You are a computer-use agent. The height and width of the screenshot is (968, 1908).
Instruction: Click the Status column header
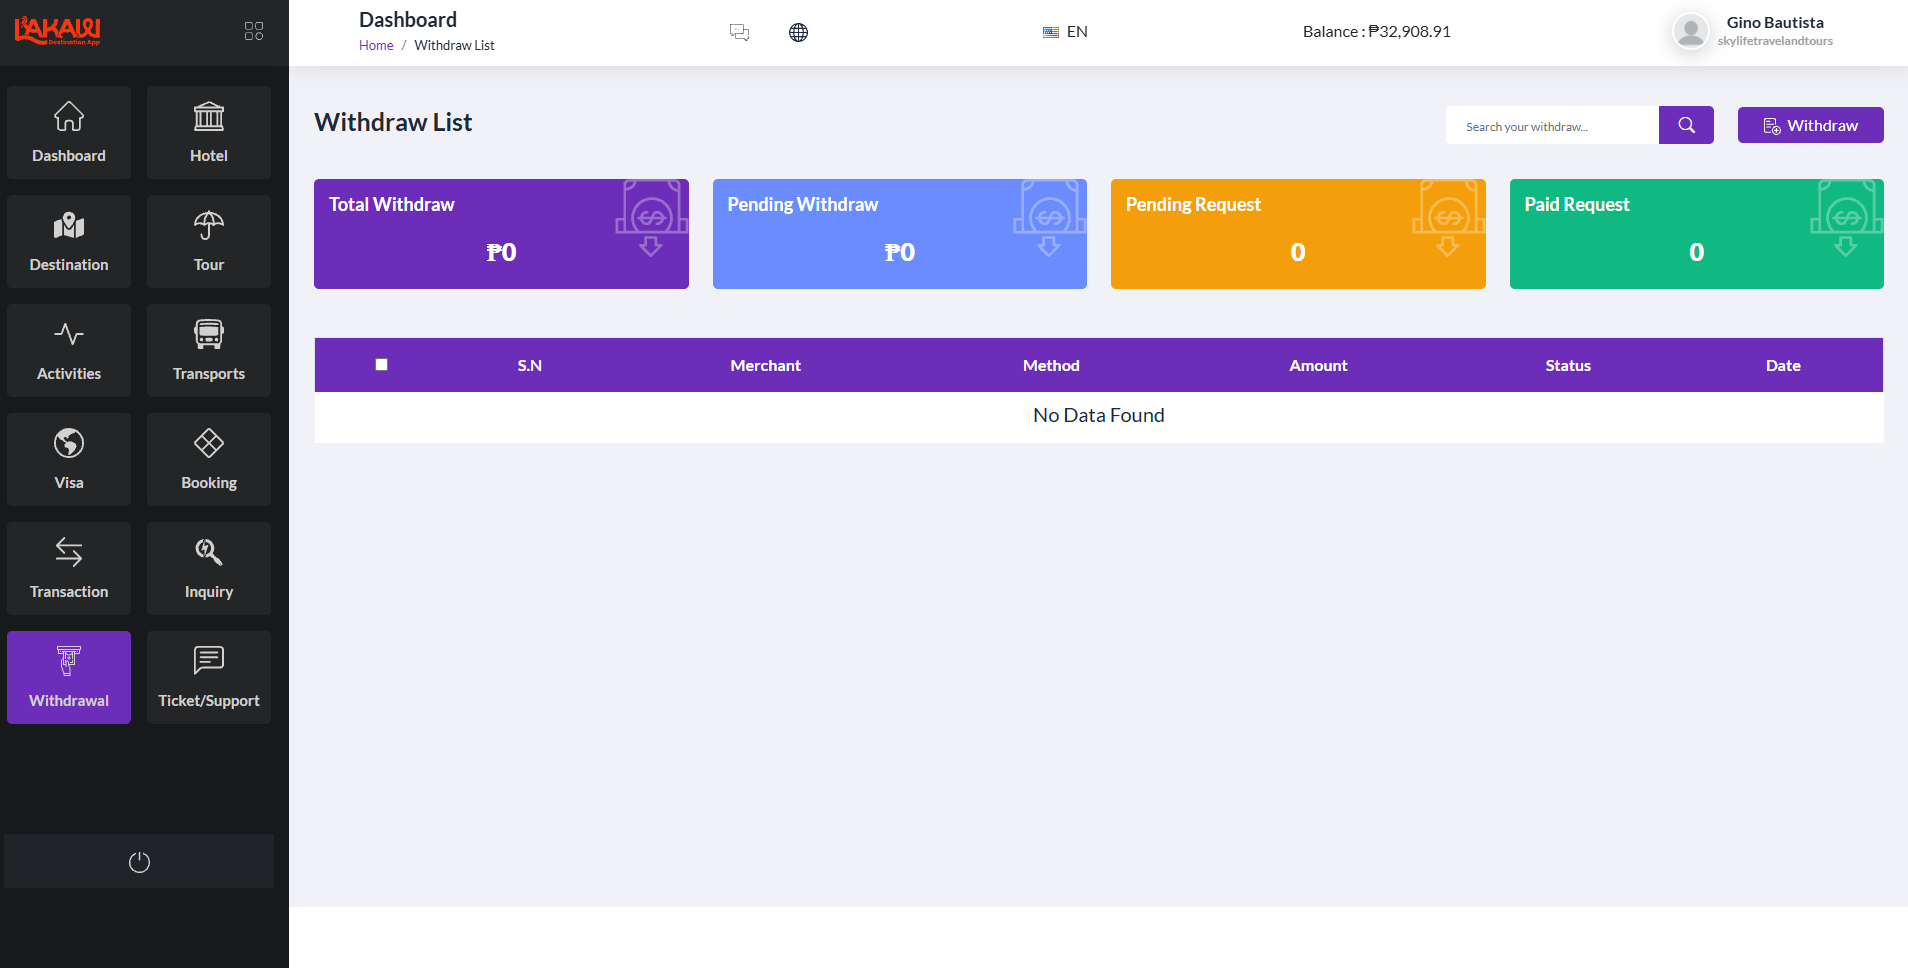1568,365
